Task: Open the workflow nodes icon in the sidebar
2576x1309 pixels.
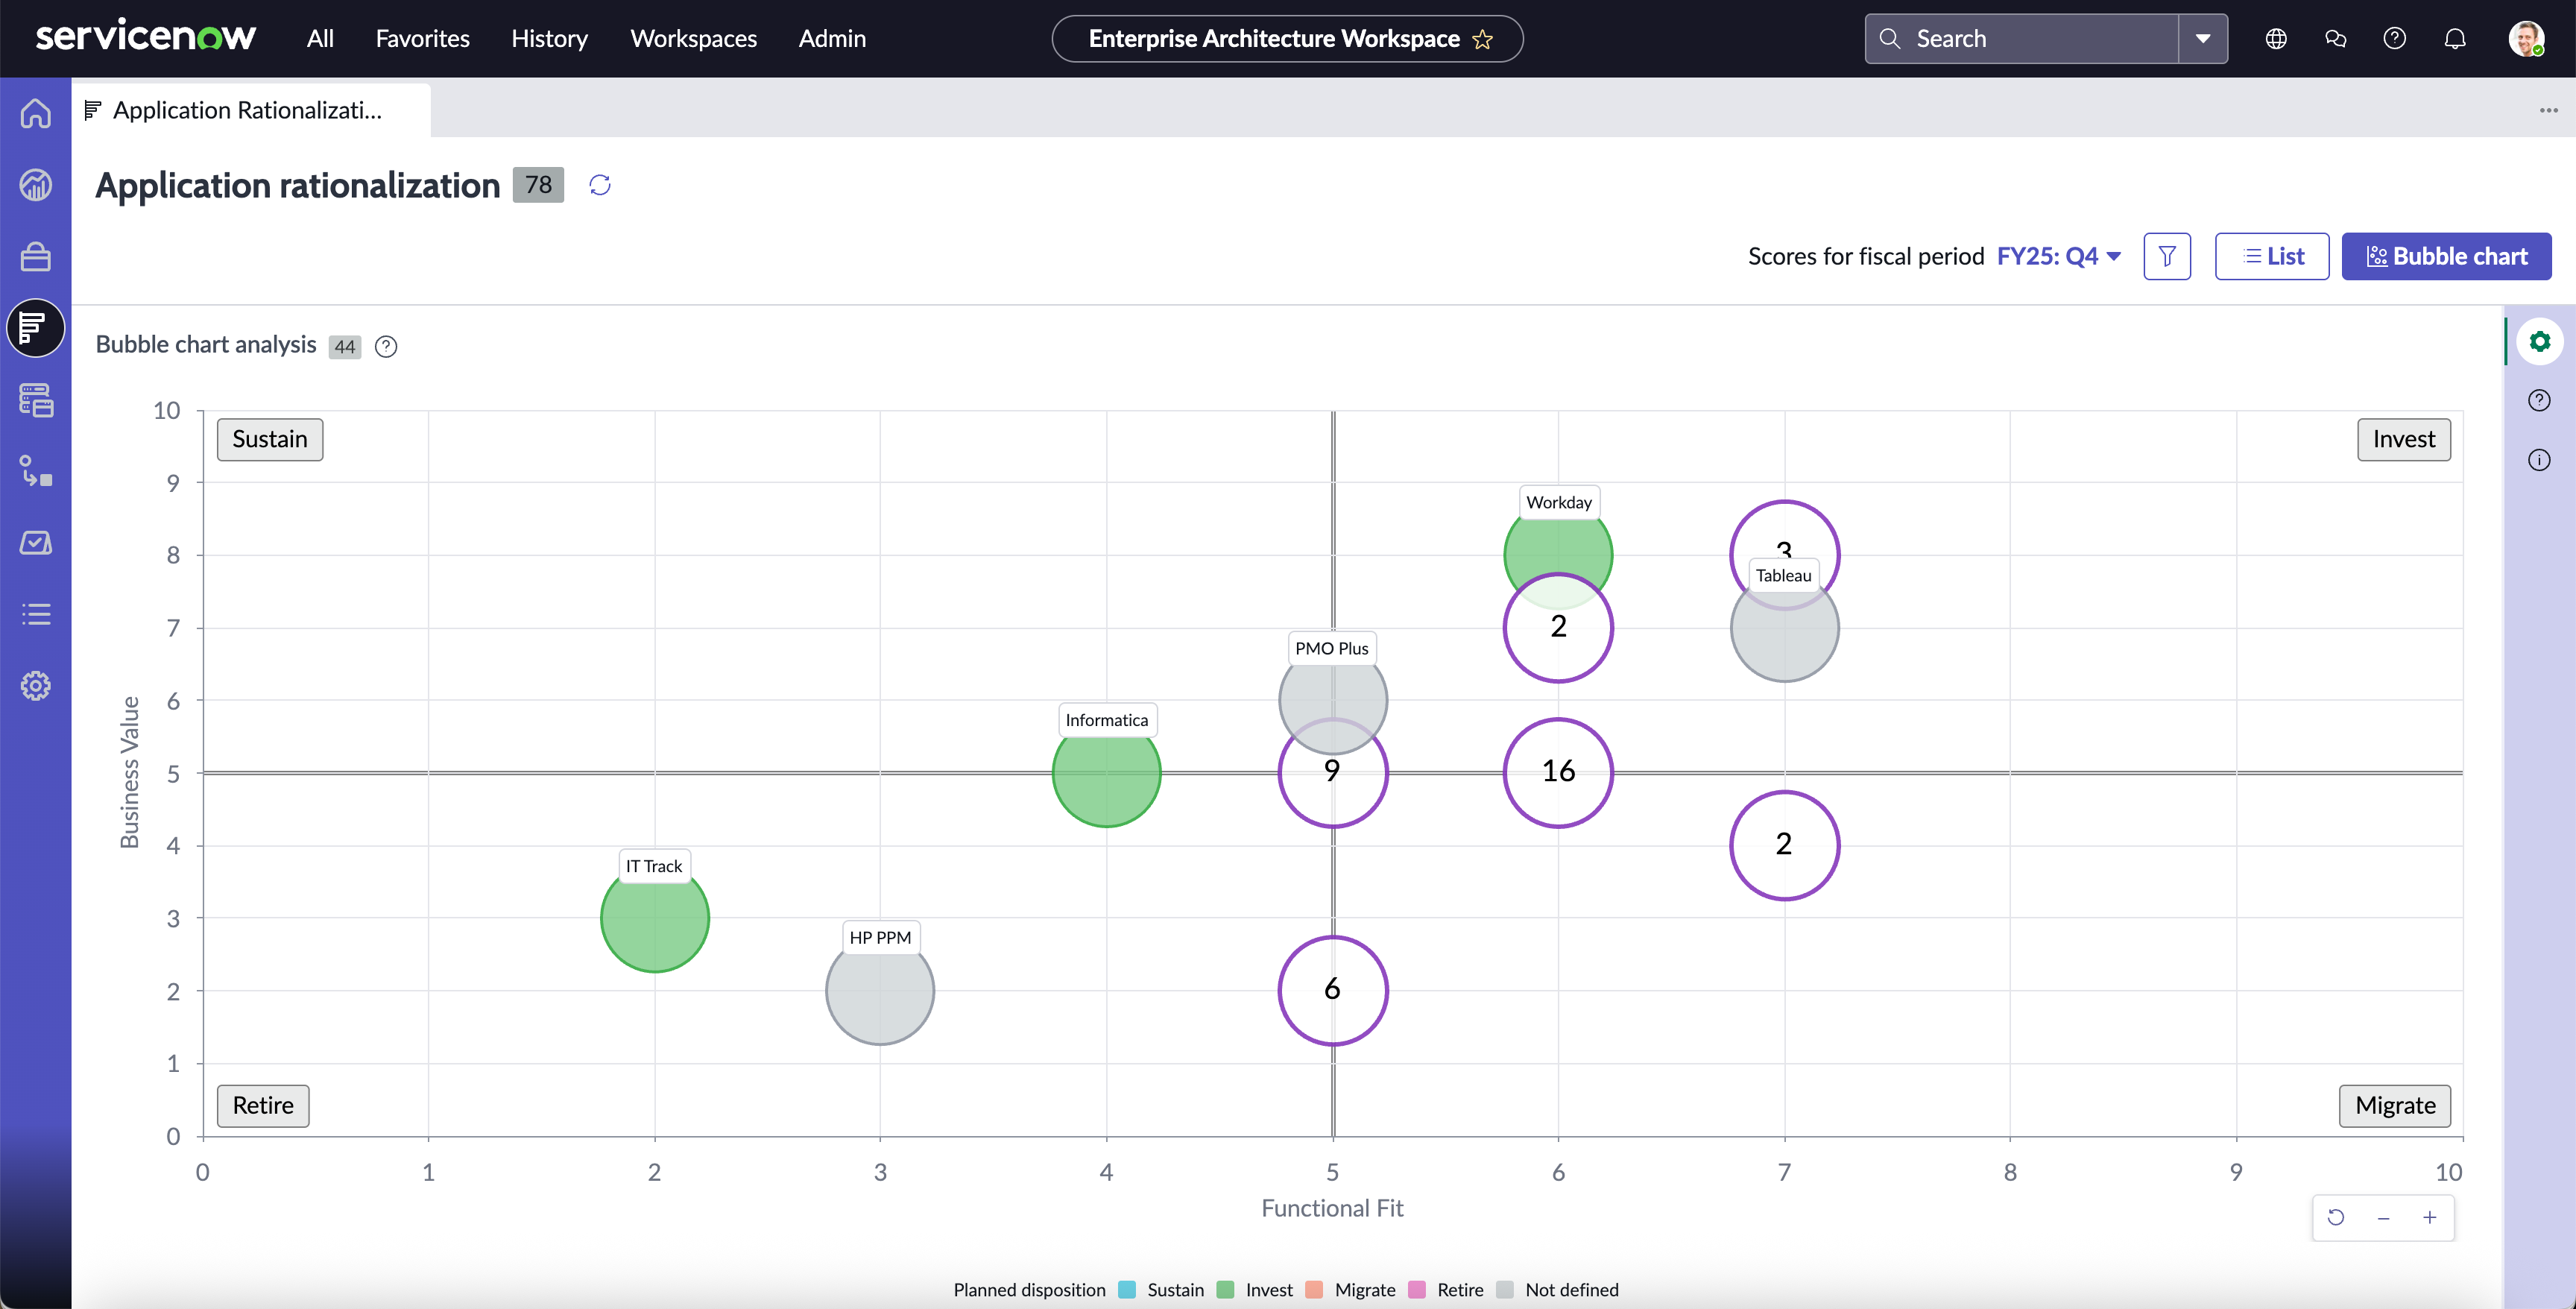Action: [x=36, y=471]
